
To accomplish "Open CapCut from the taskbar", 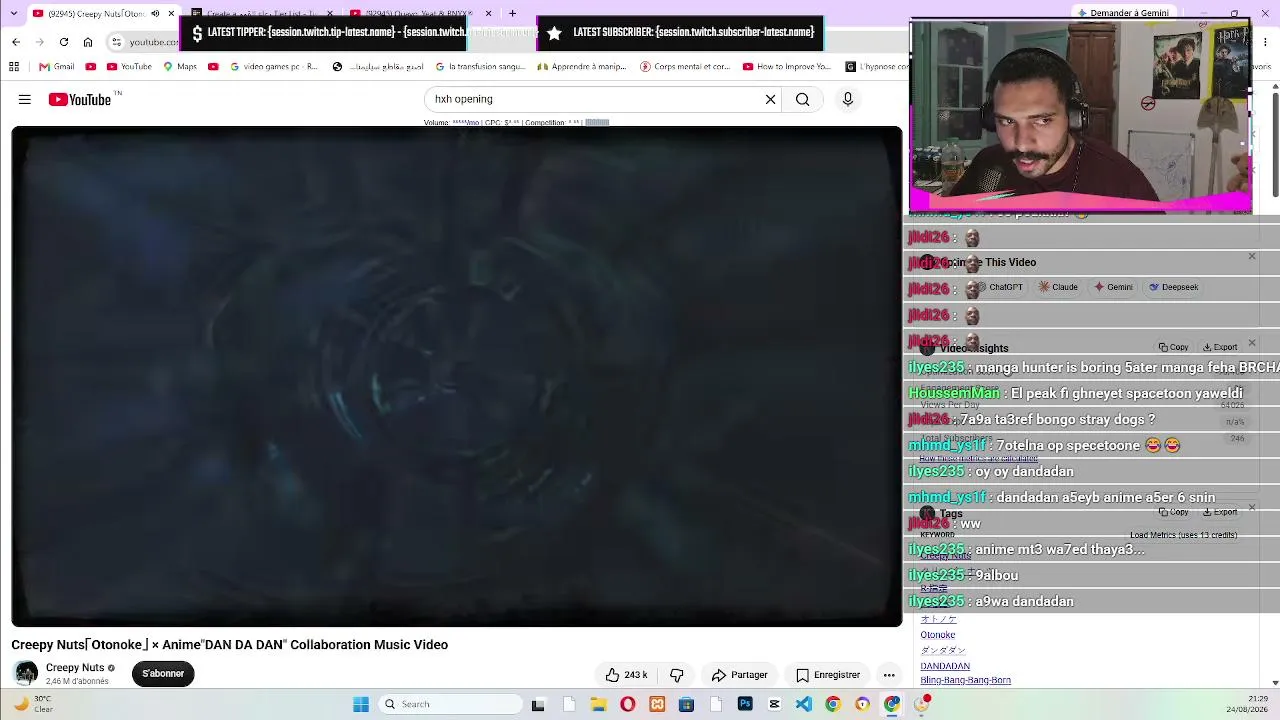I will click(x=774, y=704).
